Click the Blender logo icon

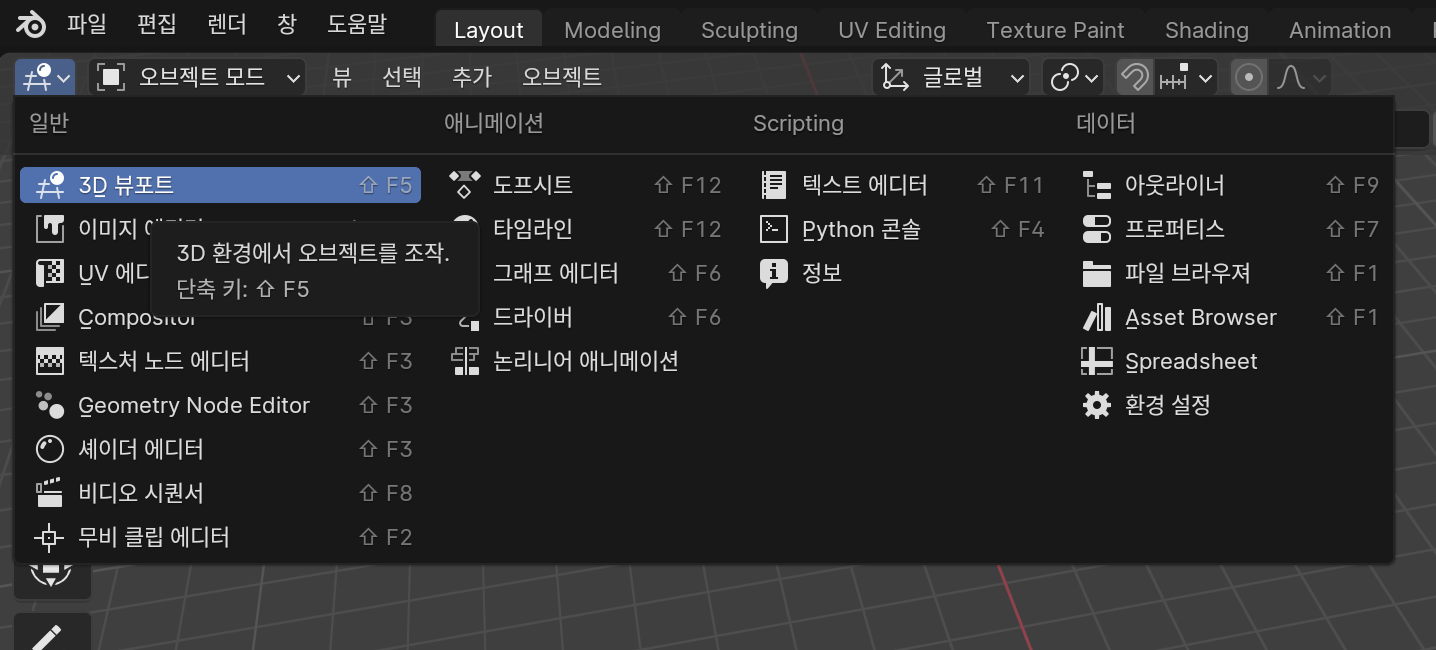tap(30, 26)
